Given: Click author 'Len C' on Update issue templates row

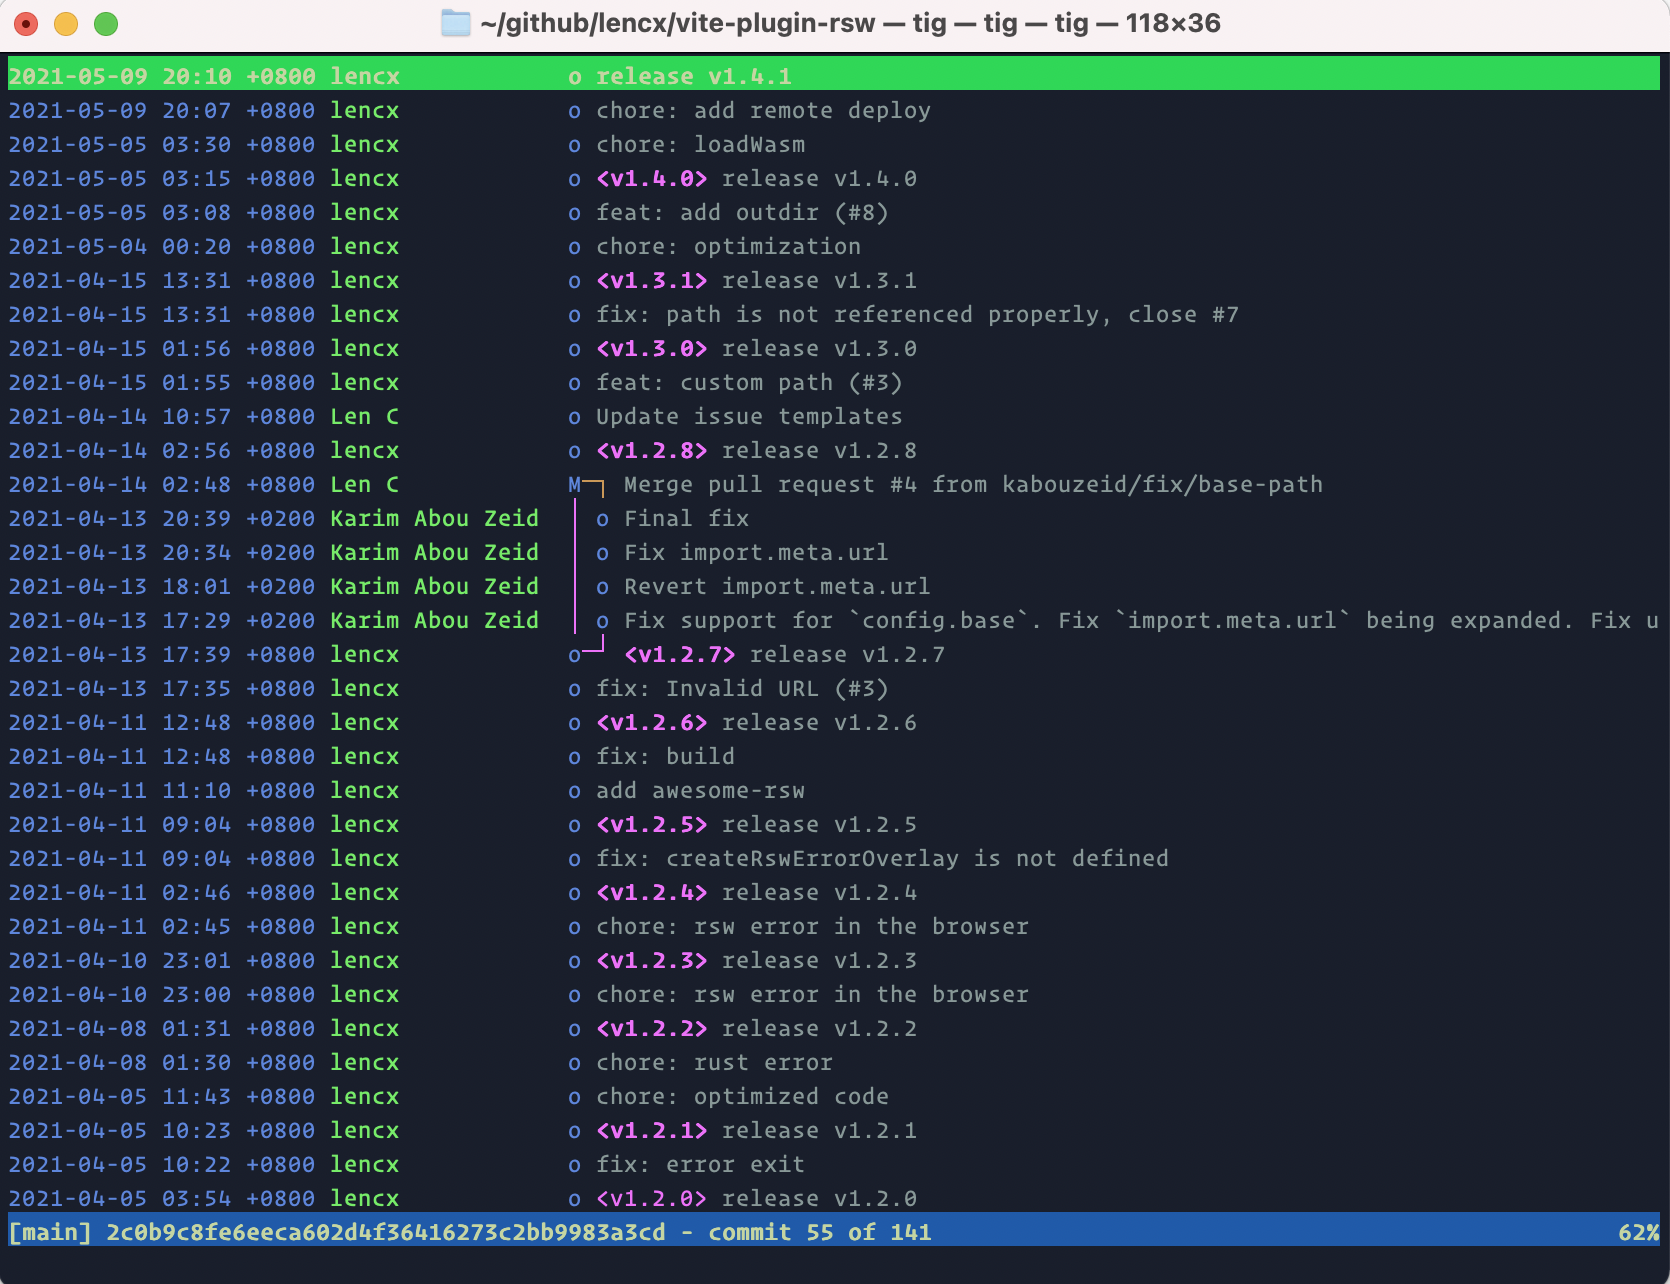Looking at the screenshot, I should point(365,416).
